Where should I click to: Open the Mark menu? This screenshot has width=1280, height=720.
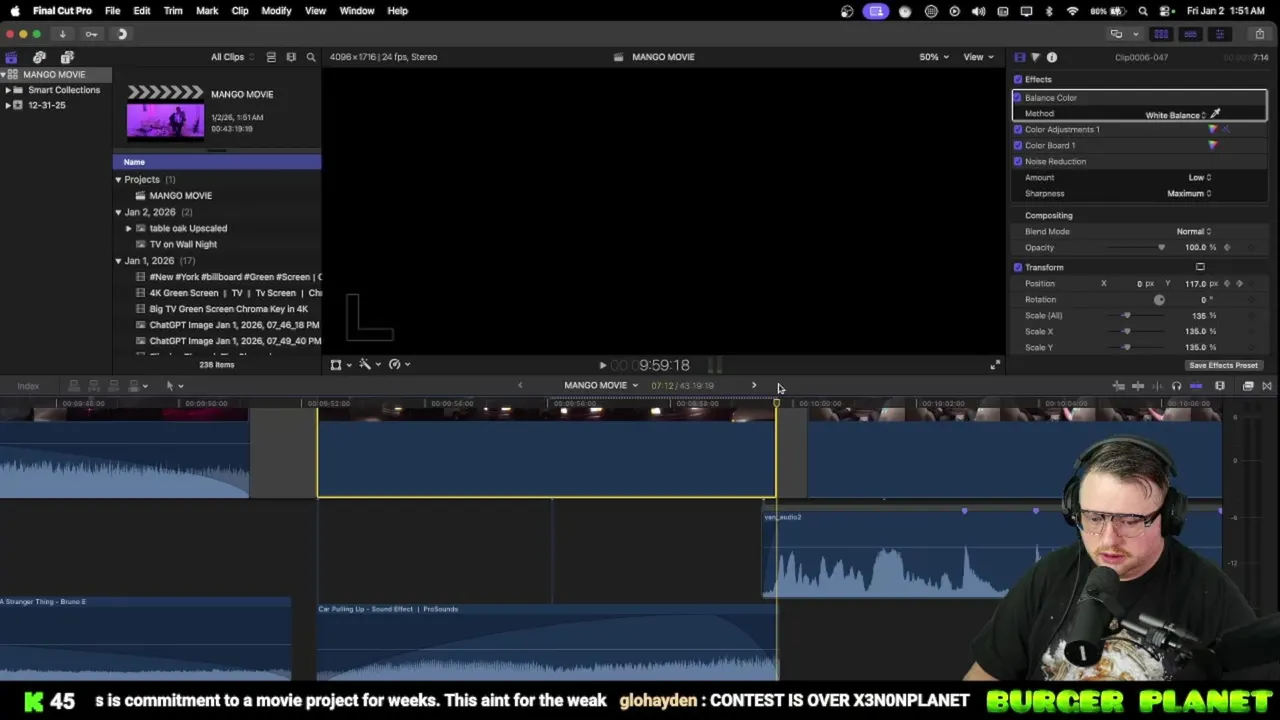(207, 11)
